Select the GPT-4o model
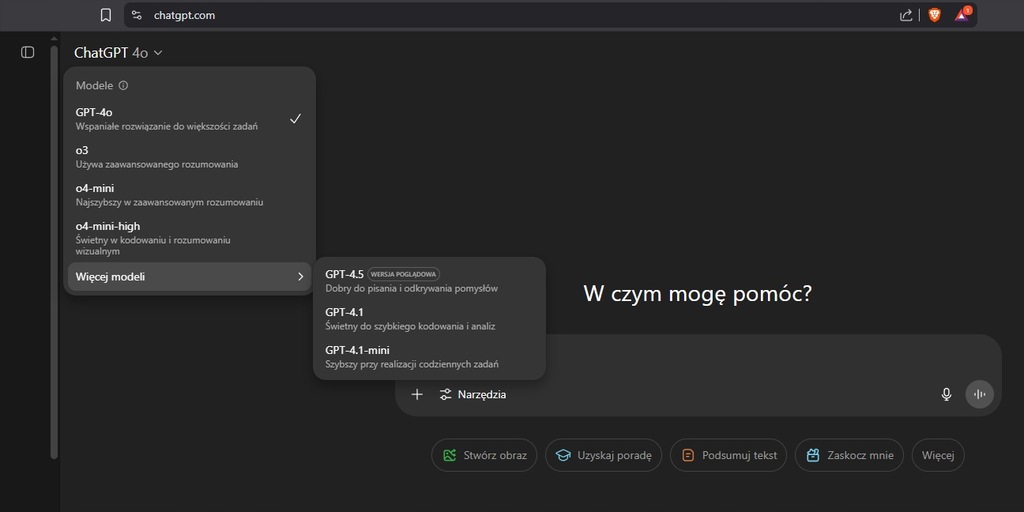This screenshot has width=1024, height=512. pos(189,119)
